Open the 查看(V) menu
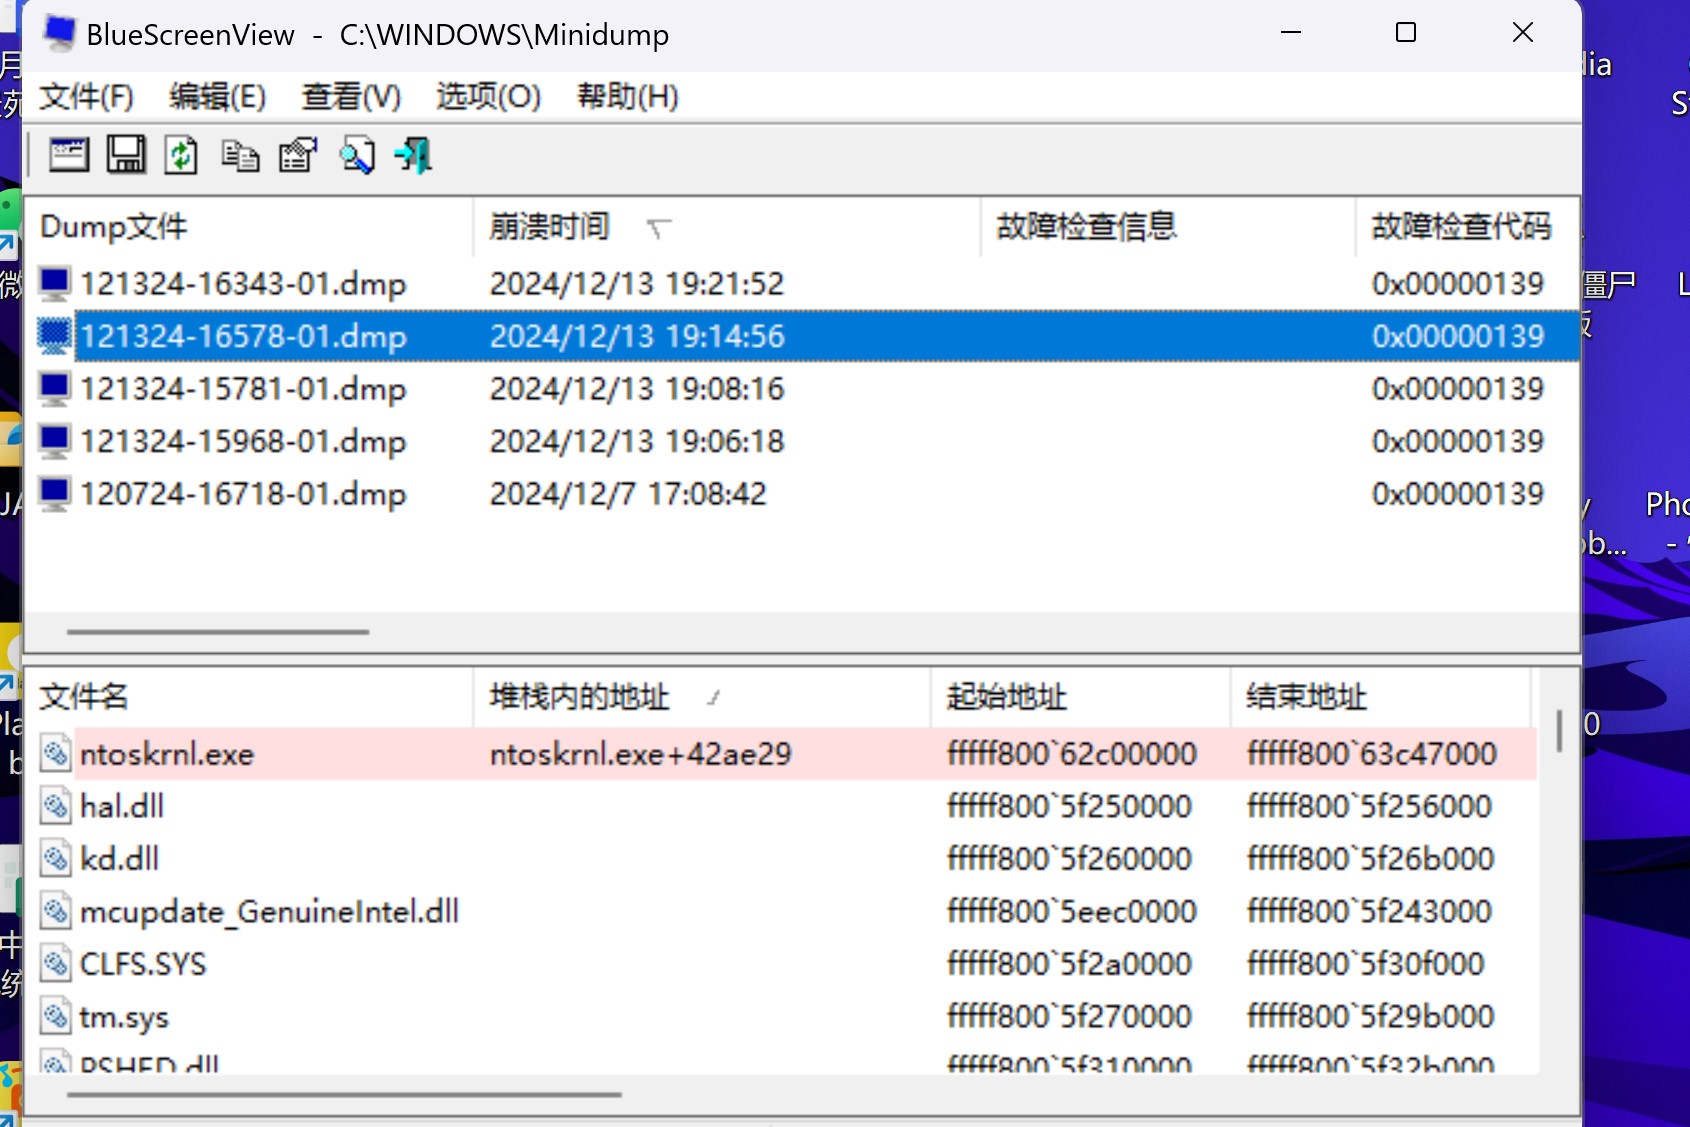 (350, 97)
